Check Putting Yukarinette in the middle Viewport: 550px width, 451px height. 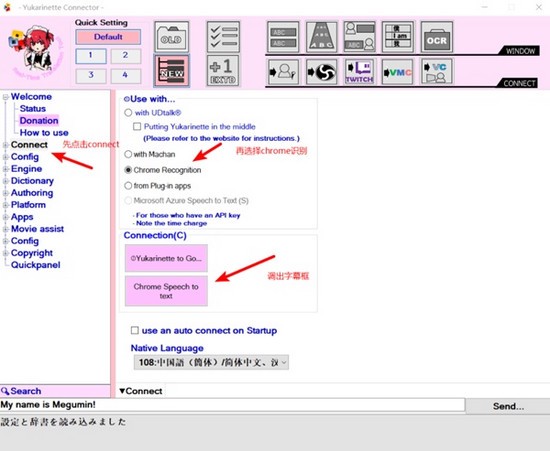pos(137,126)
